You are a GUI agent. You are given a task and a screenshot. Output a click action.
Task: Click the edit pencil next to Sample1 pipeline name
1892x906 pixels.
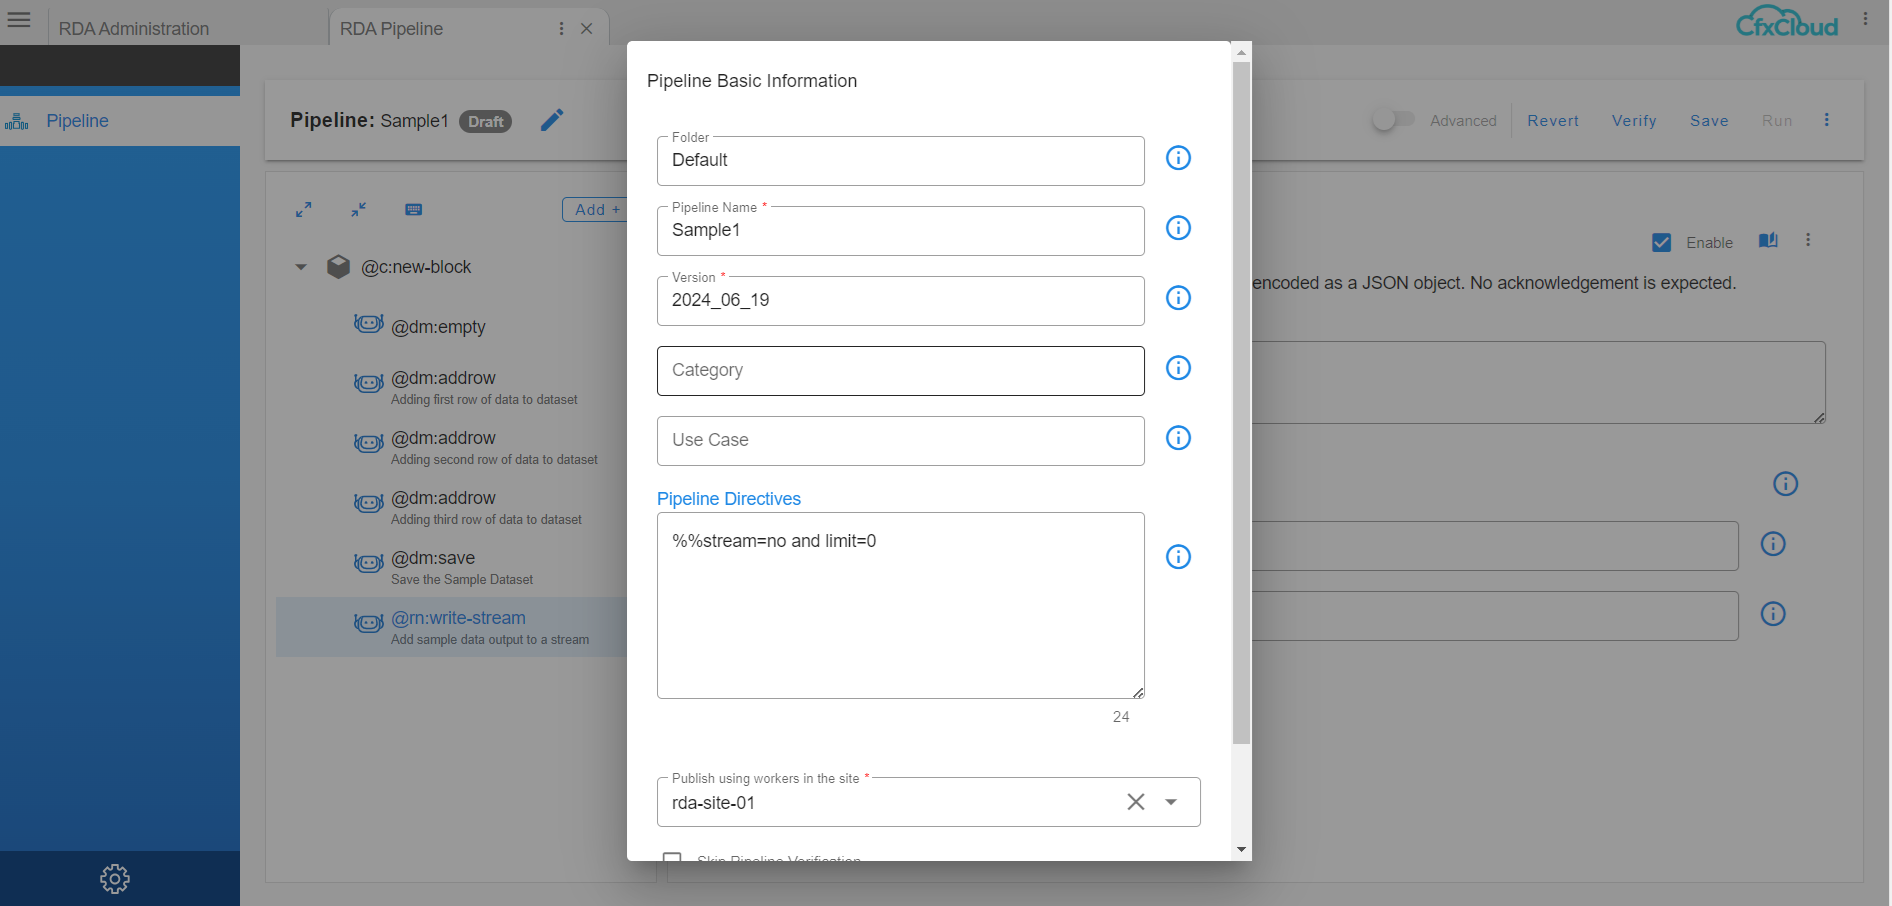click(x=551, y=120)
